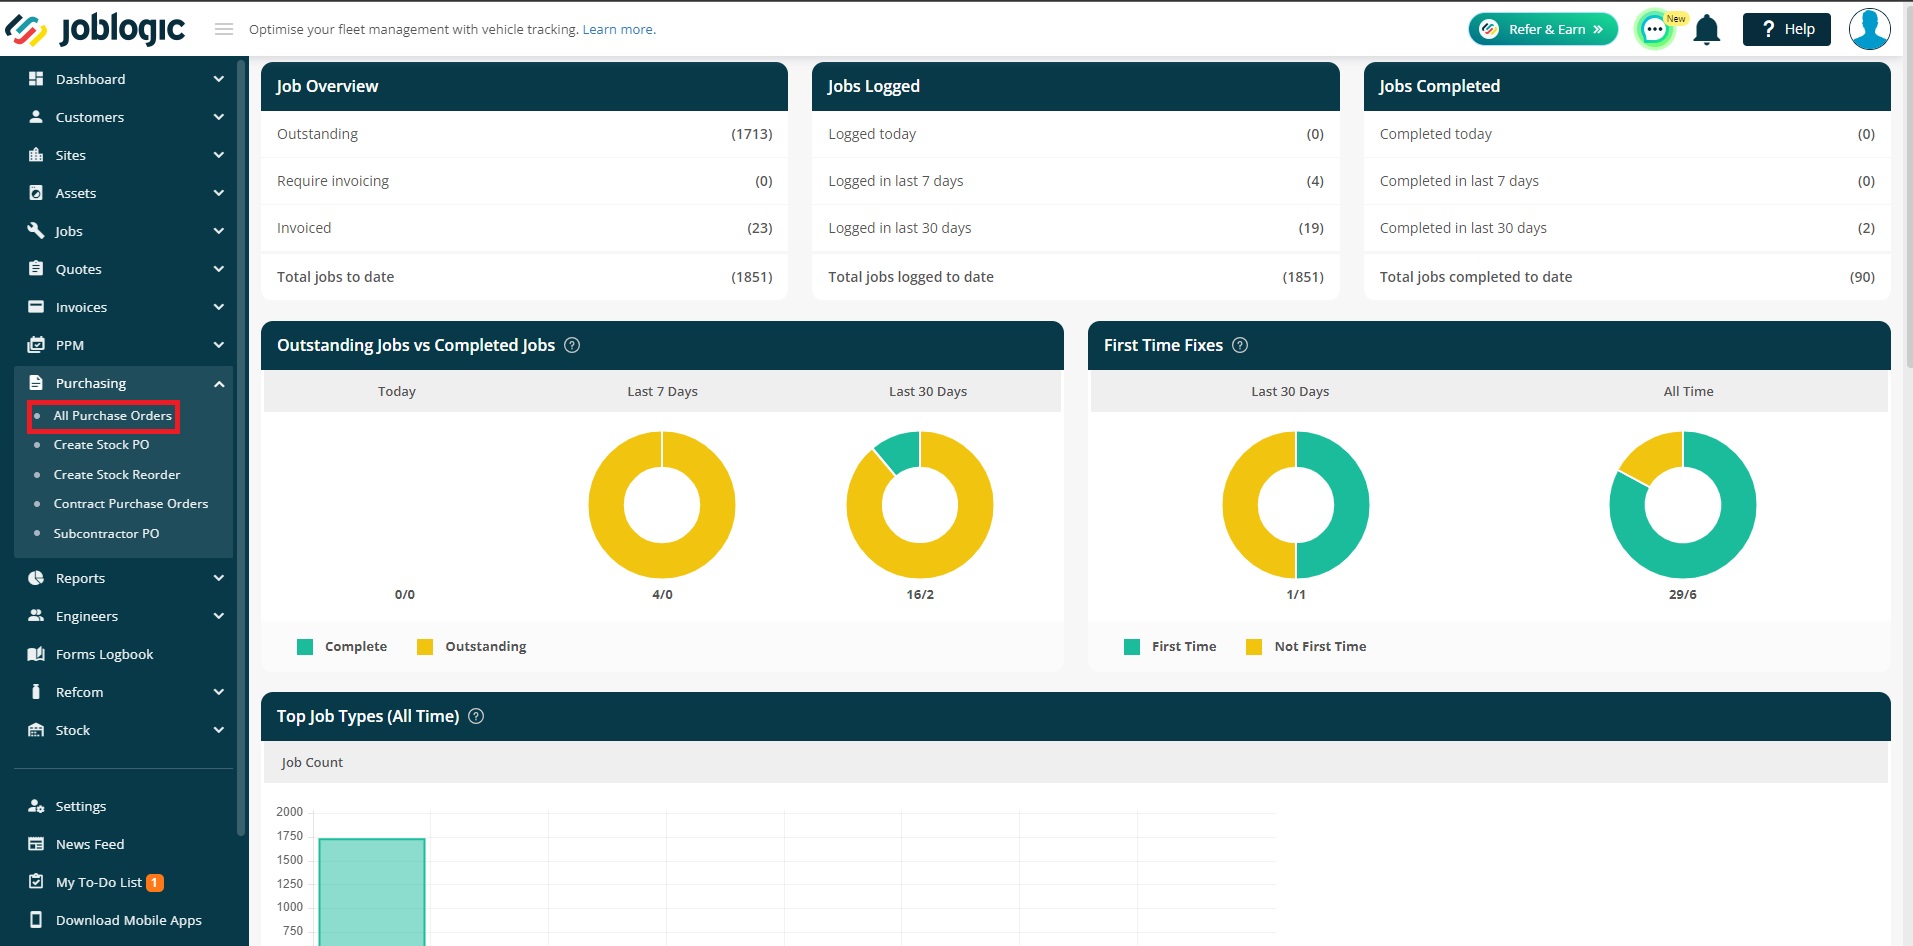
Task: Click the Reports pie chart icon
Action: (36, 578)
